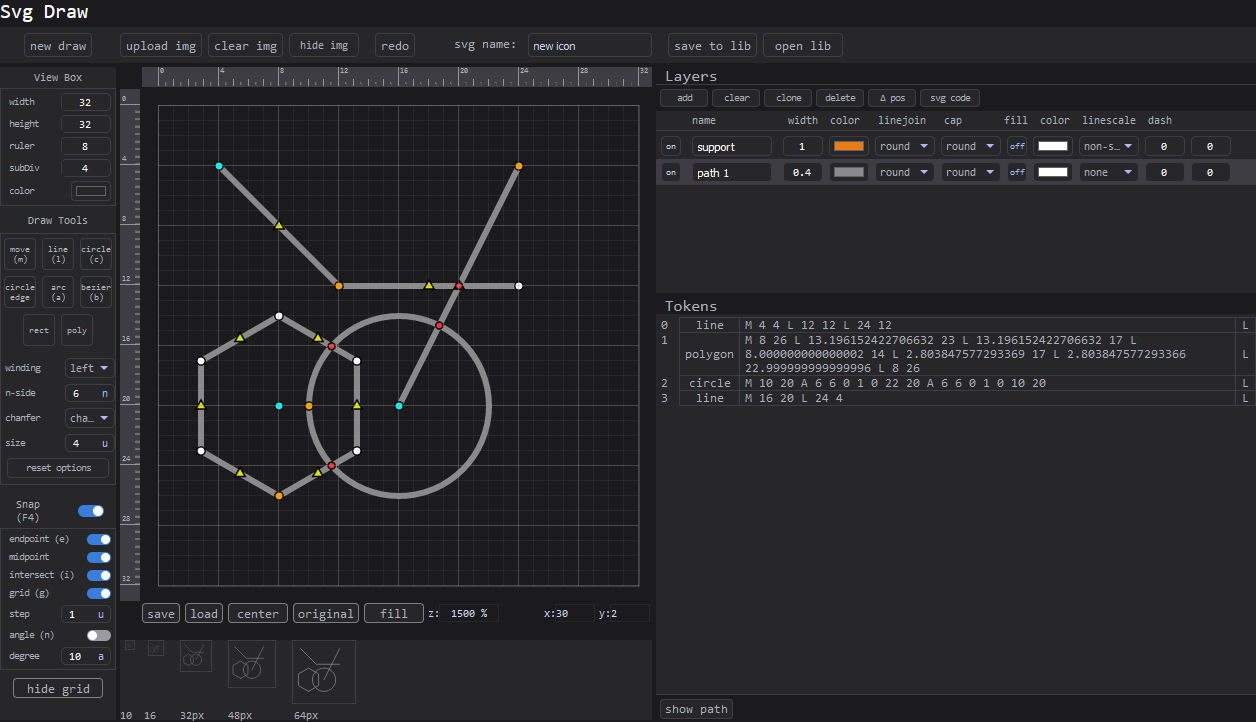
Task: Open the linescale dropdown showing non-s
Action: [1109, 145]
